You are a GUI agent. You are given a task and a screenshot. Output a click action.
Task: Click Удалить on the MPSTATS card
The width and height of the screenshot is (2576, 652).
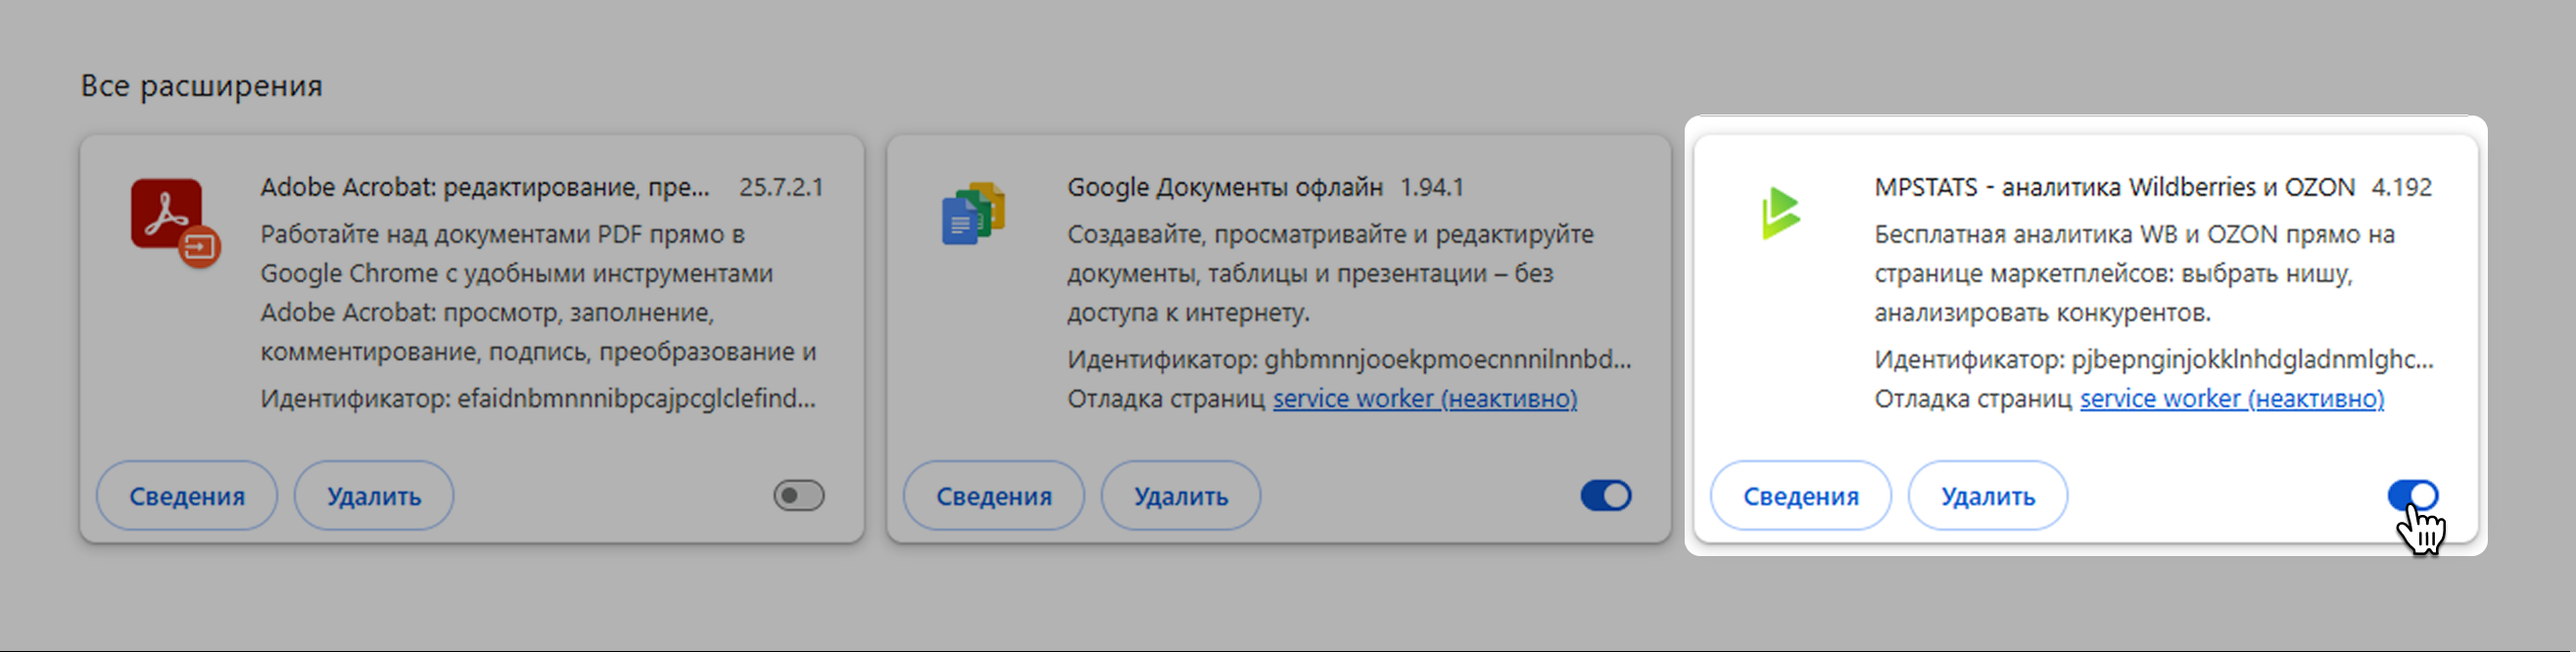[1987, 496]
